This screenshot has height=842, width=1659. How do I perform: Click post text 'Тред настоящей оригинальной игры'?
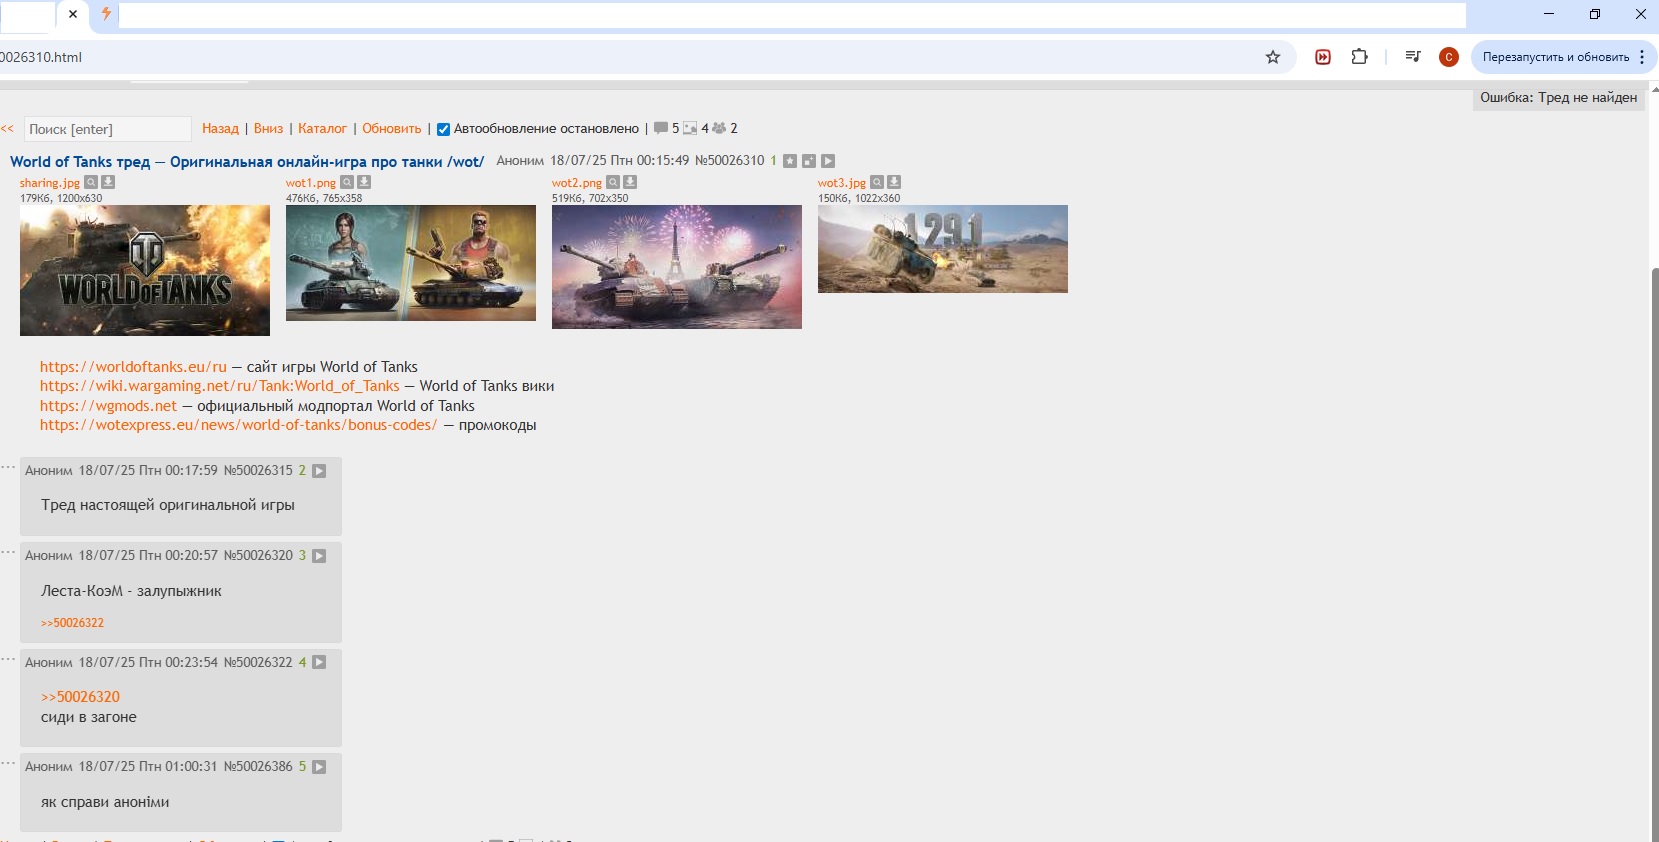(168, 505)
